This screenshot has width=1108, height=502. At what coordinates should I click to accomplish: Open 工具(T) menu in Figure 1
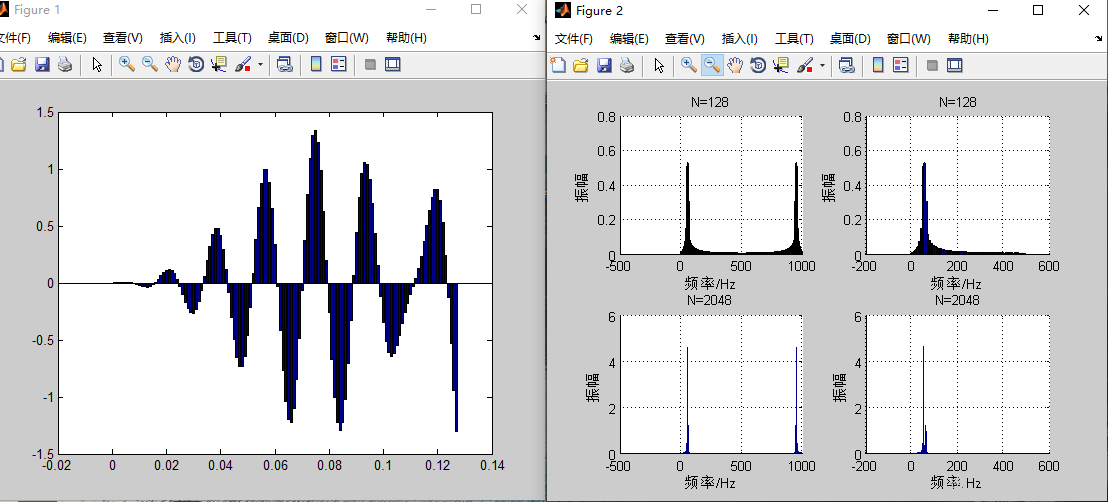[232, 38]
